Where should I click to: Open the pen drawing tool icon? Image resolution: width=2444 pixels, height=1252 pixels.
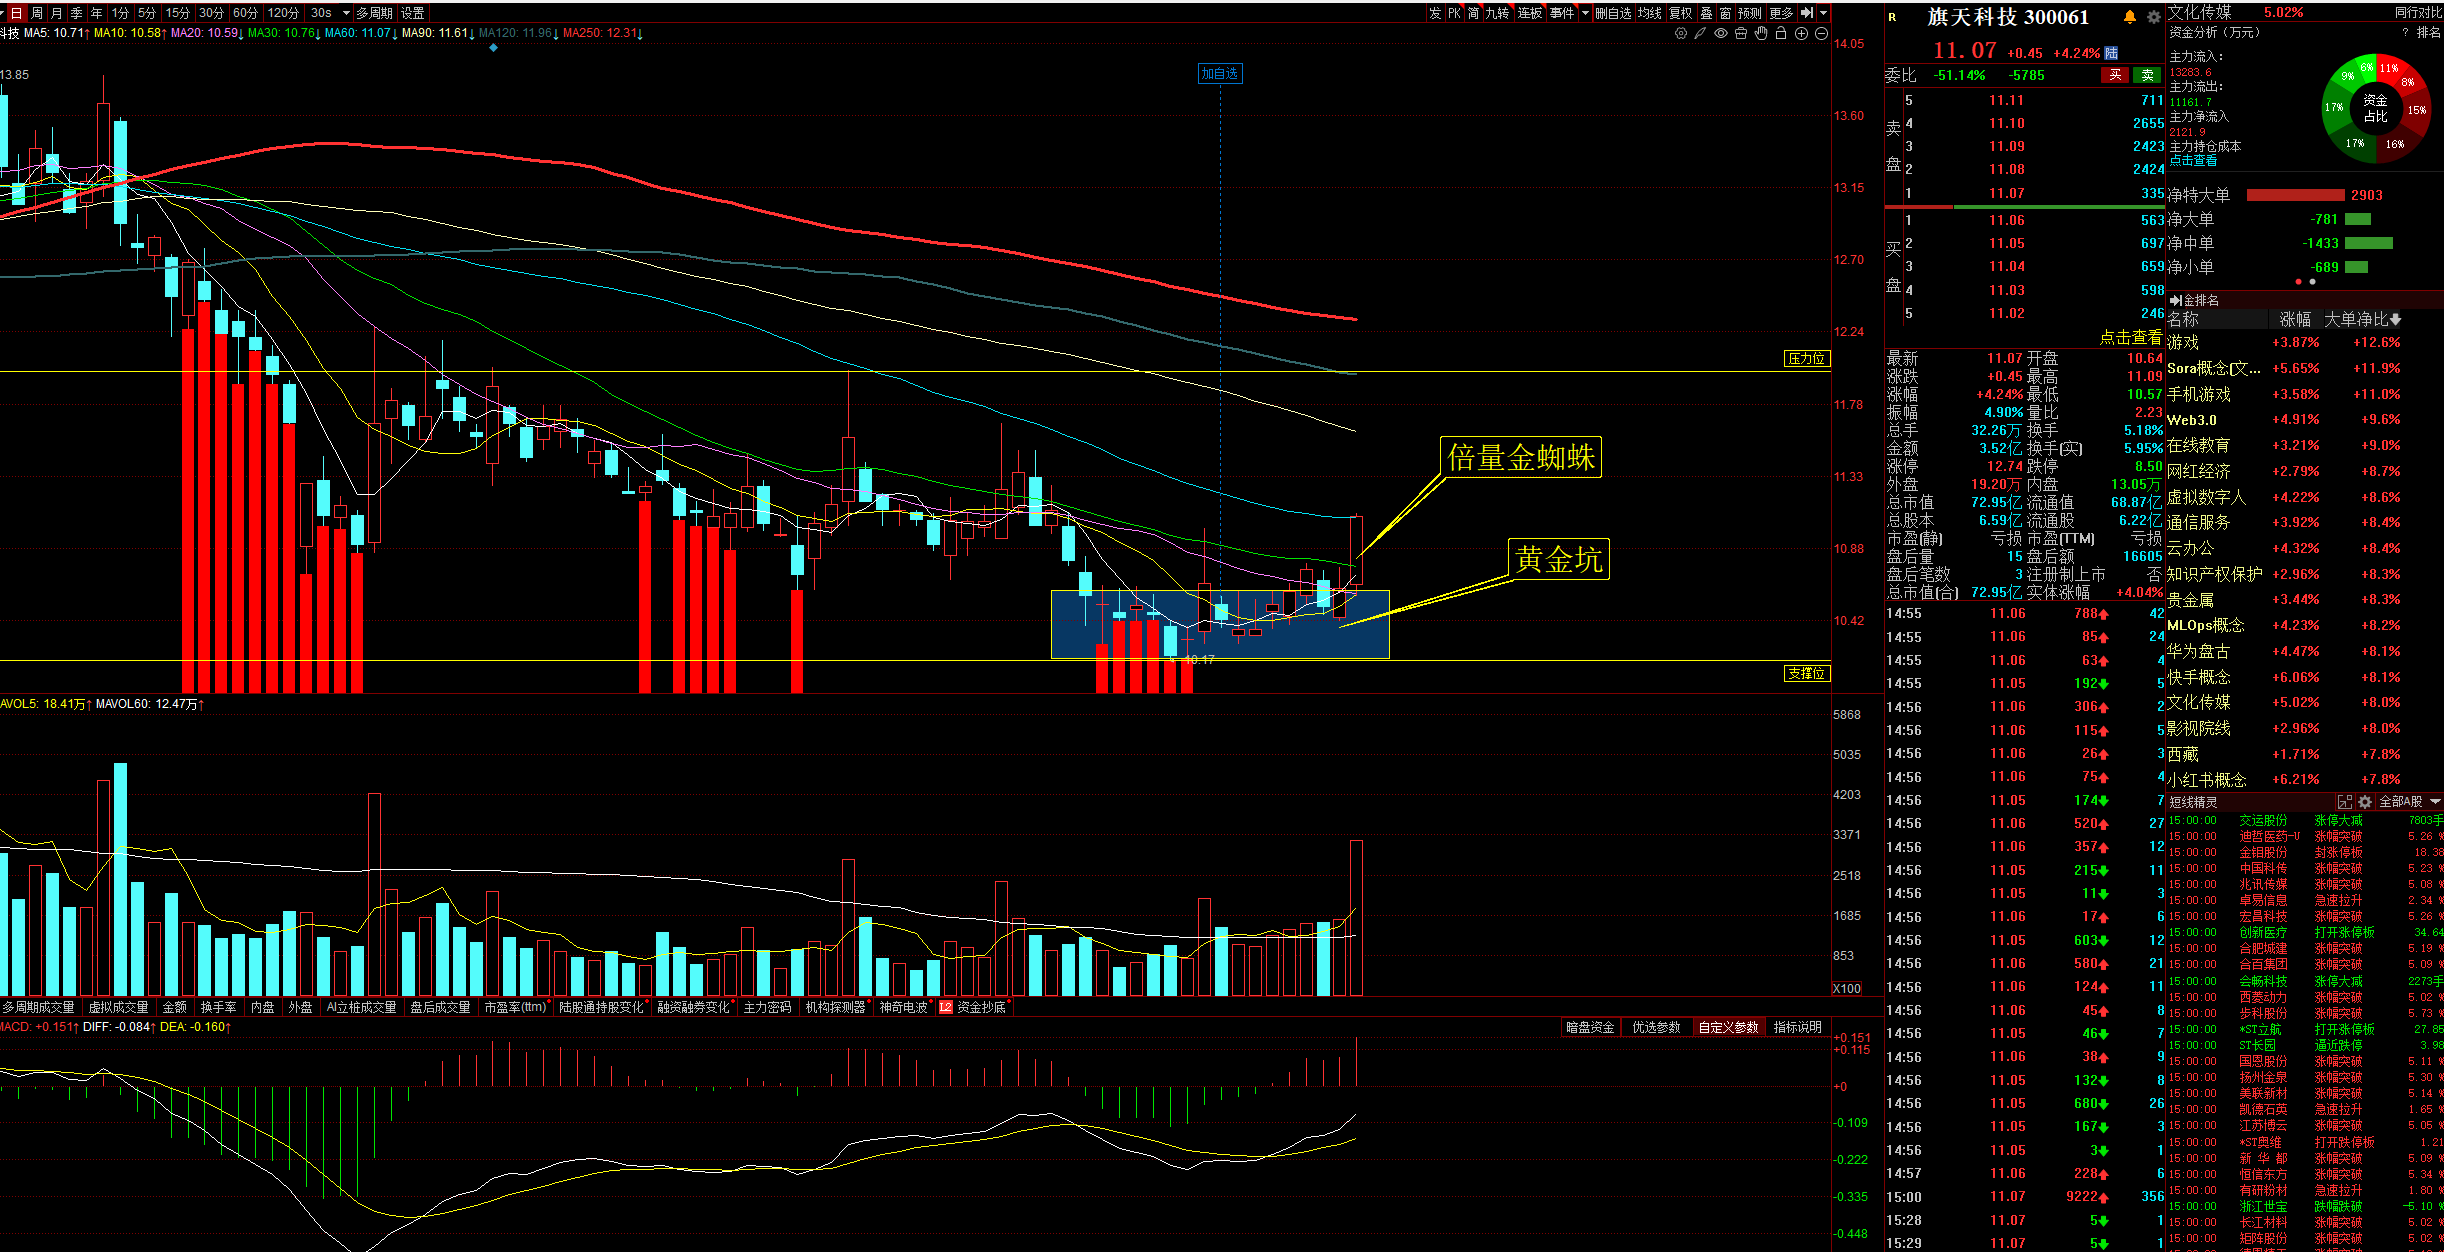[x=1700, y=33]
